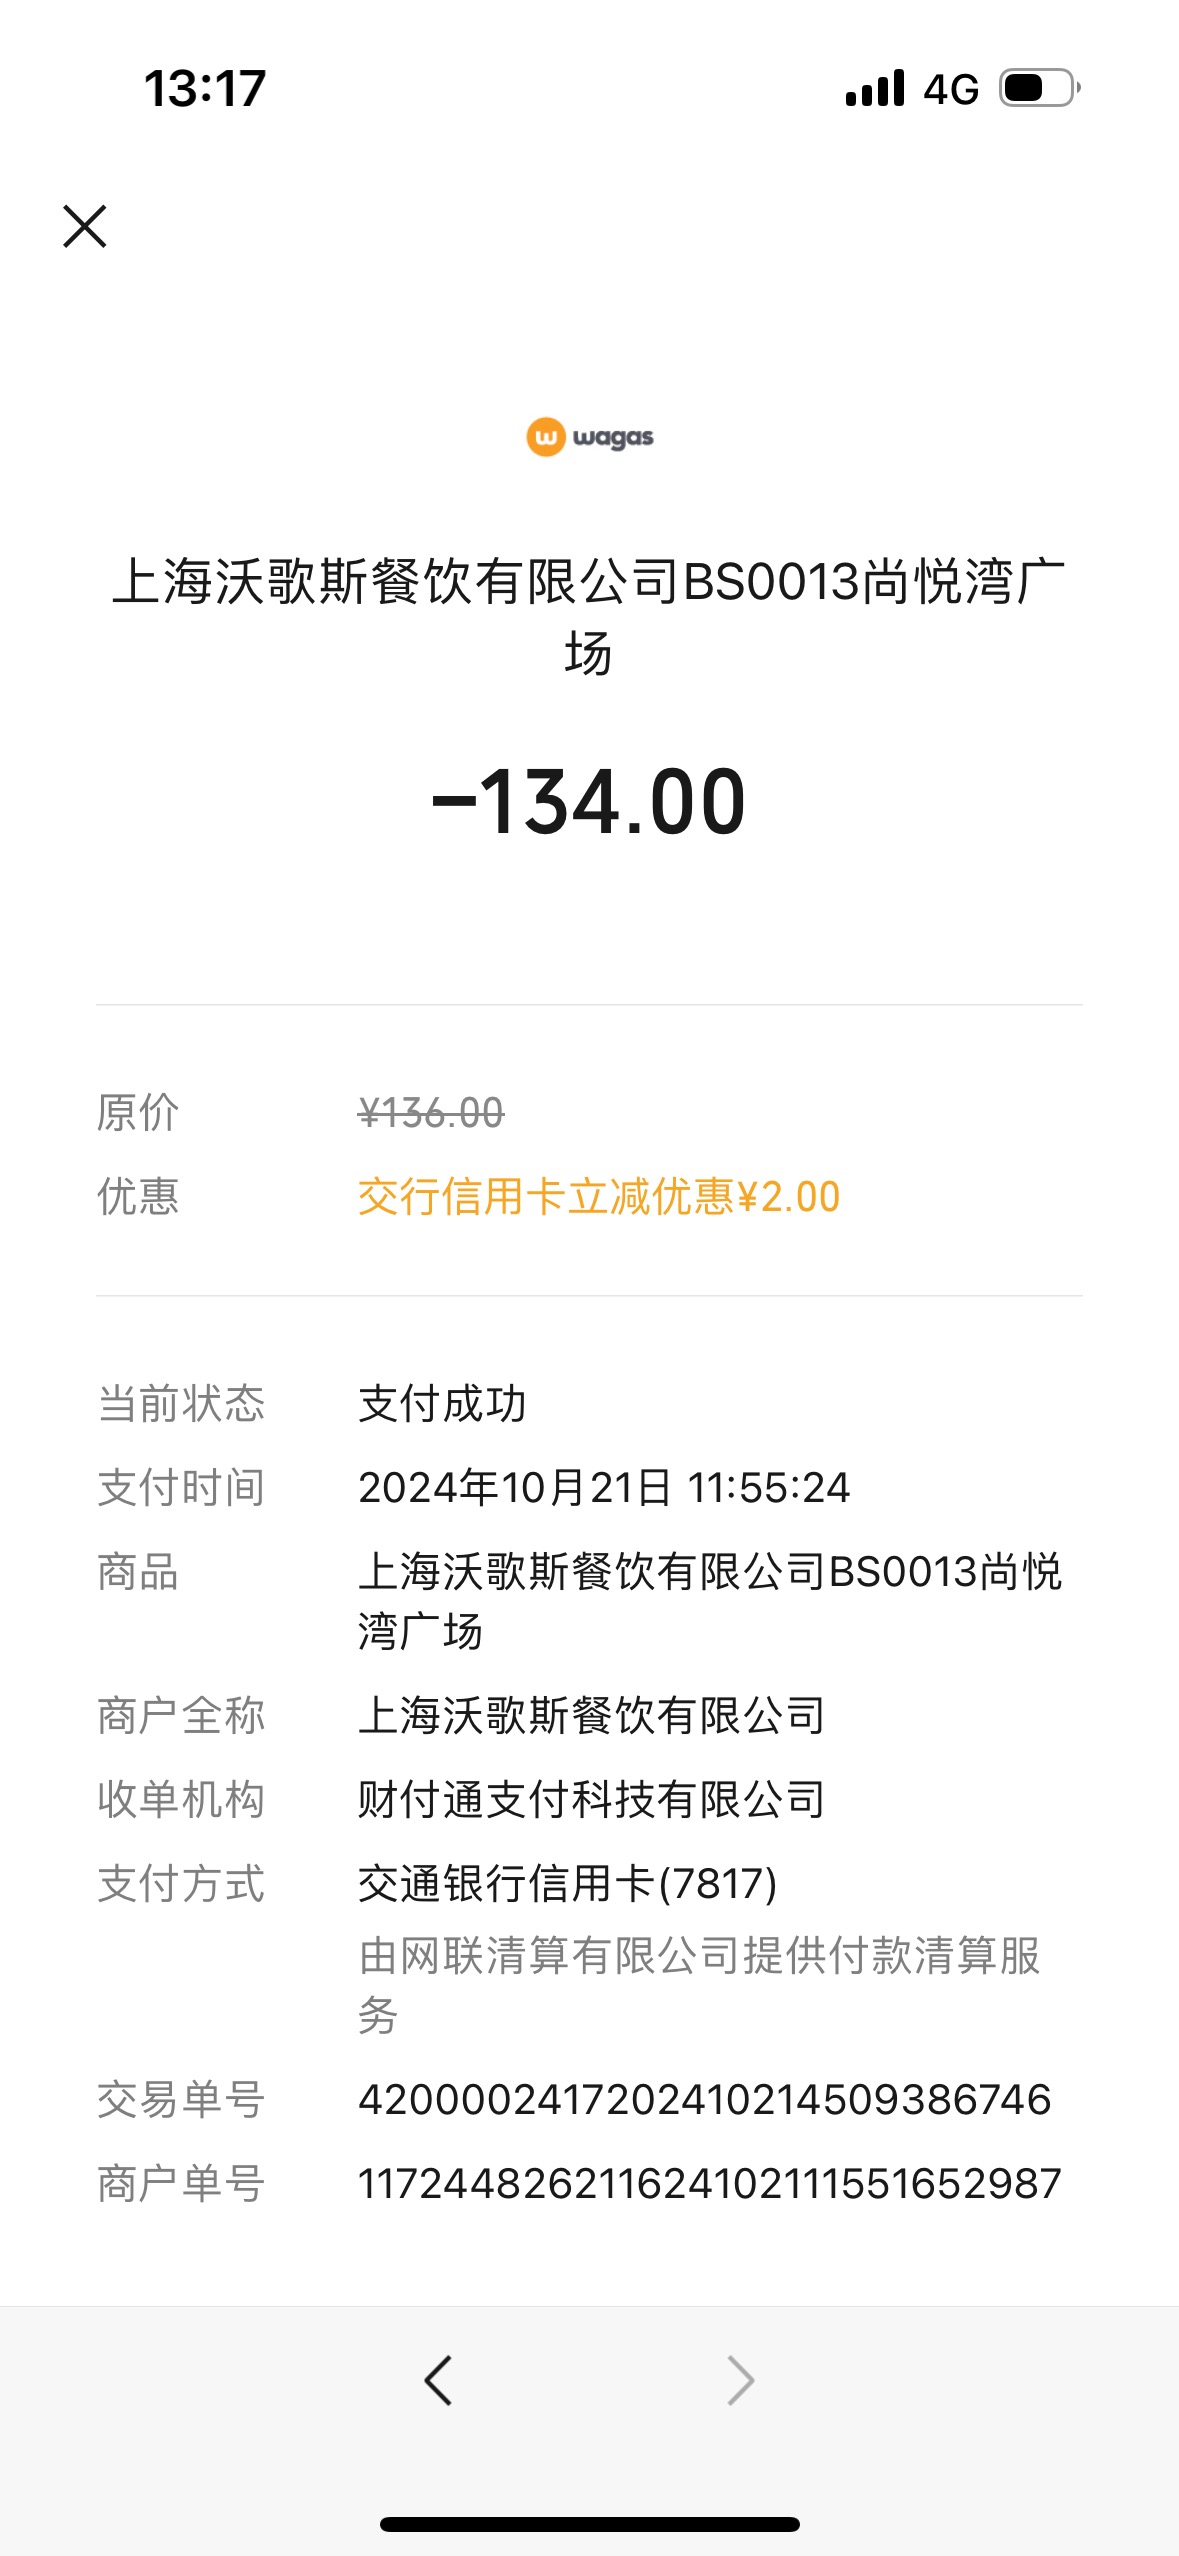Tap the Wagas merchant logo
The height and width of the screenshot is (2556, 1179).
590,437
